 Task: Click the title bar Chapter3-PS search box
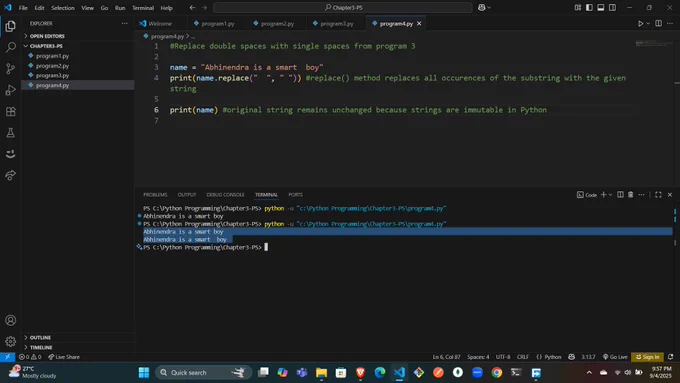(x=343, y=7)
